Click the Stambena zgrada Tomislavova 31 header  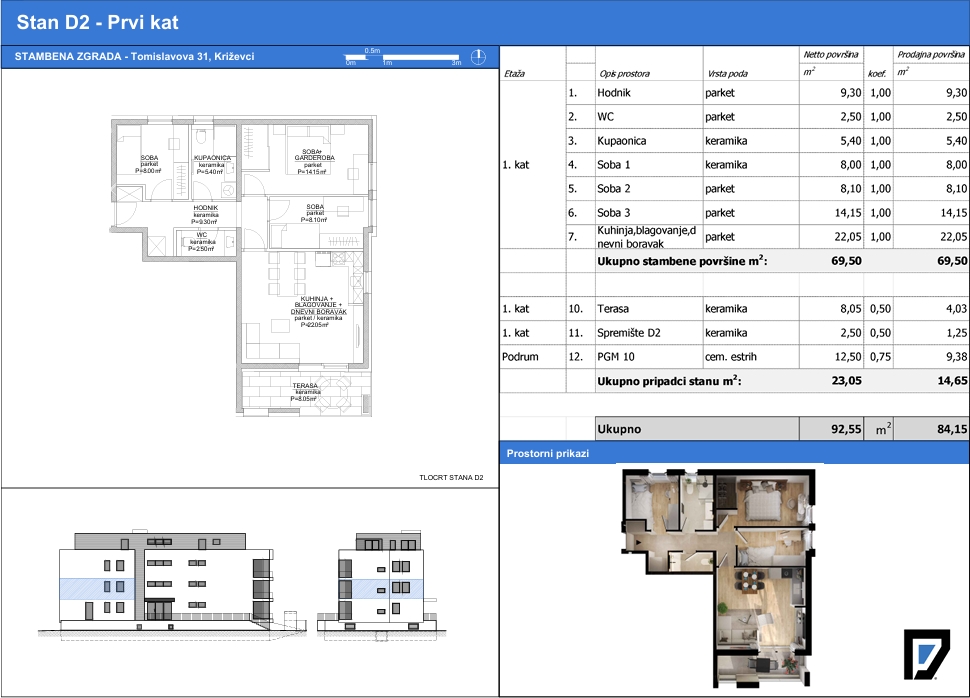pyautogui.click(x=134, y=56)
